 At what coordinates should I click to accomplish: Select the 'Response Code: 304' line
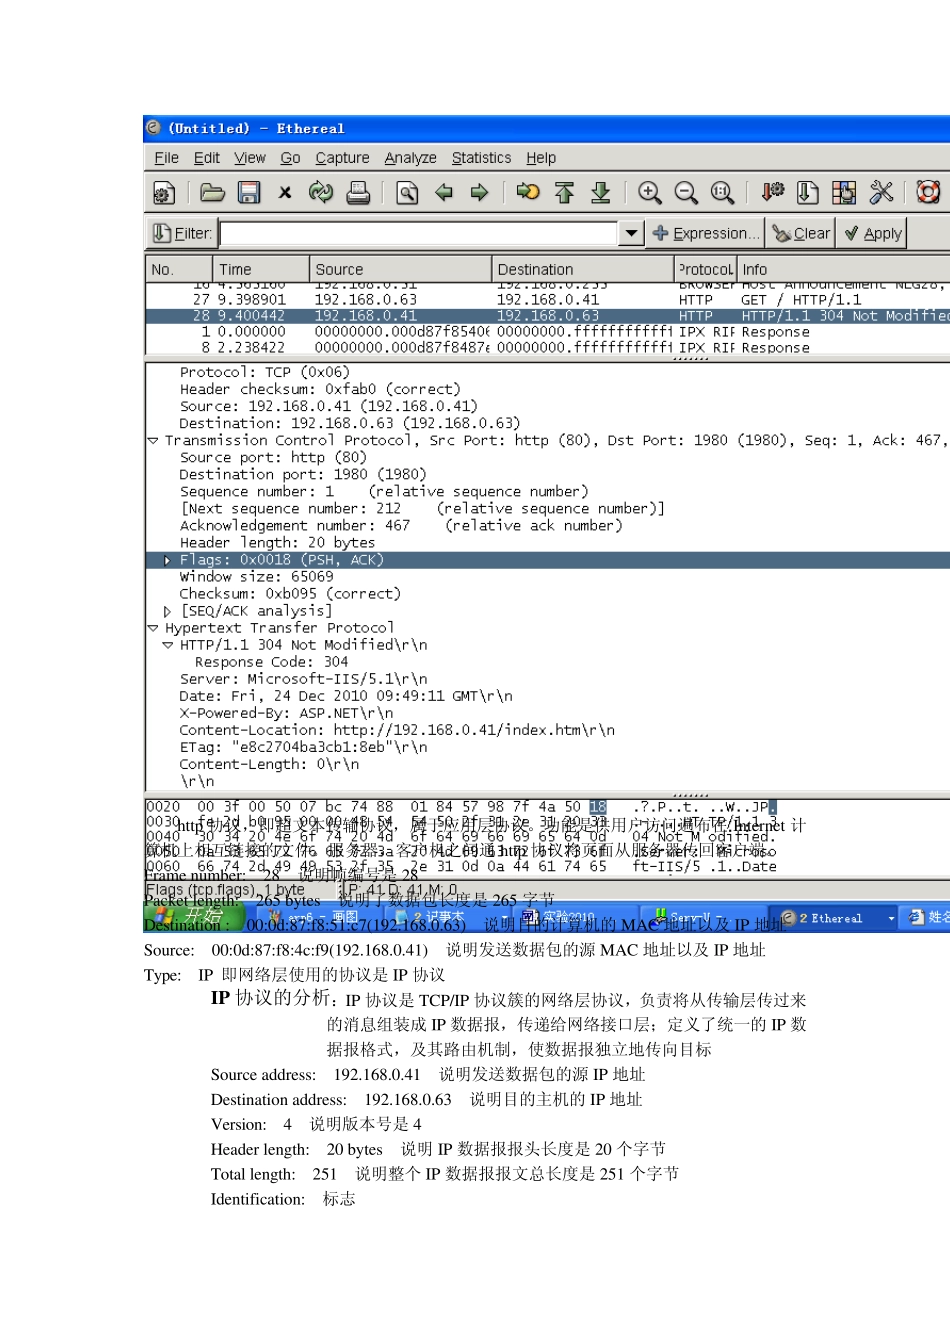point(272,662)
